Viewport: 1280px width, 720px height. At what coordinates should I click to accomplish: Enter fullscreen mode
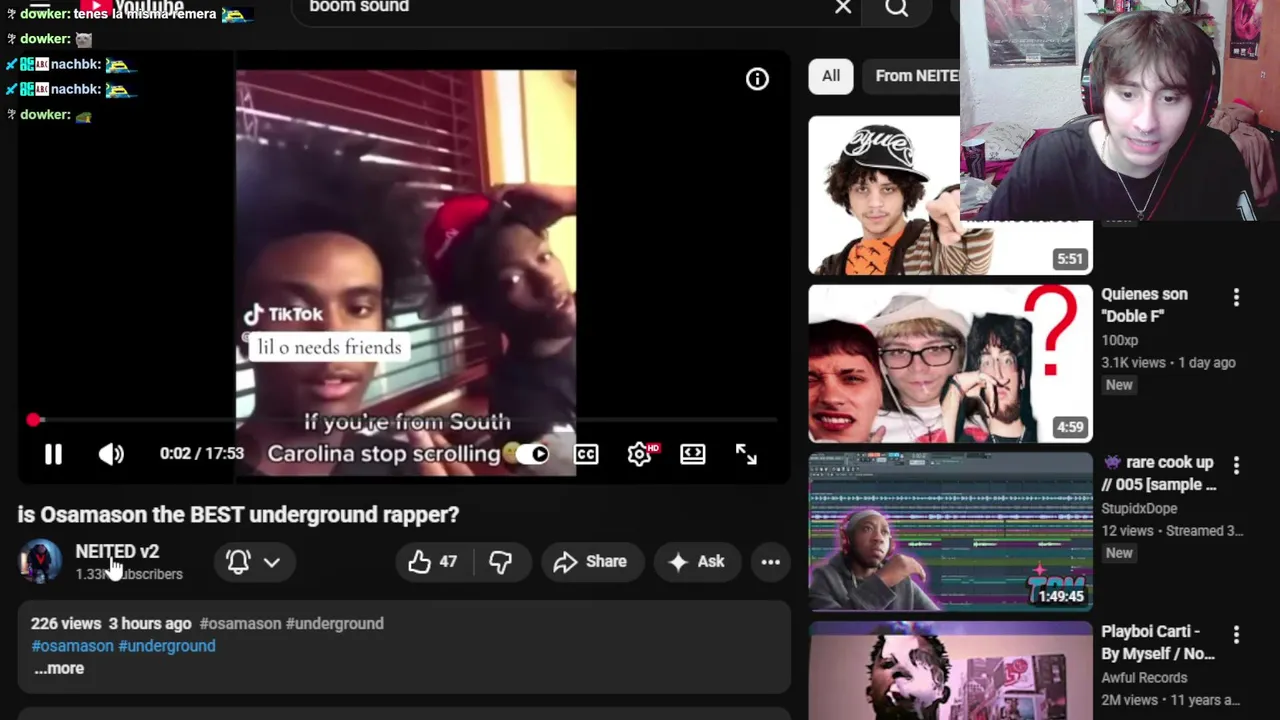[746, 454]
